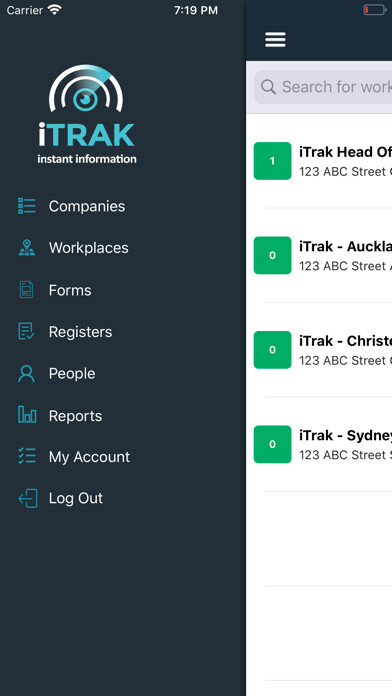The width and height of the screenshot is (392, 696).
Task: Click the iTrak Christchurch green count badge
Action: 273,350
